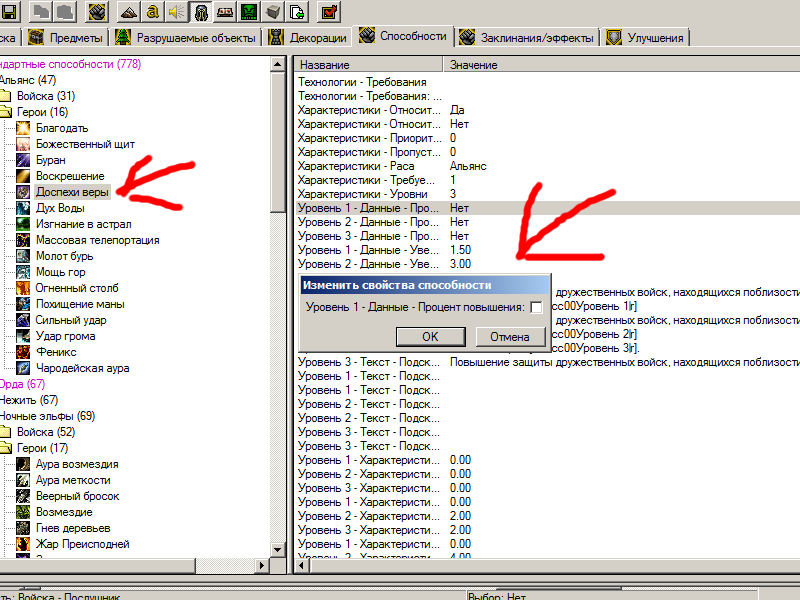Click the Молот бурь ability icon
The image size is (800, 600).
pyautogui.click(x=23, y=256)
